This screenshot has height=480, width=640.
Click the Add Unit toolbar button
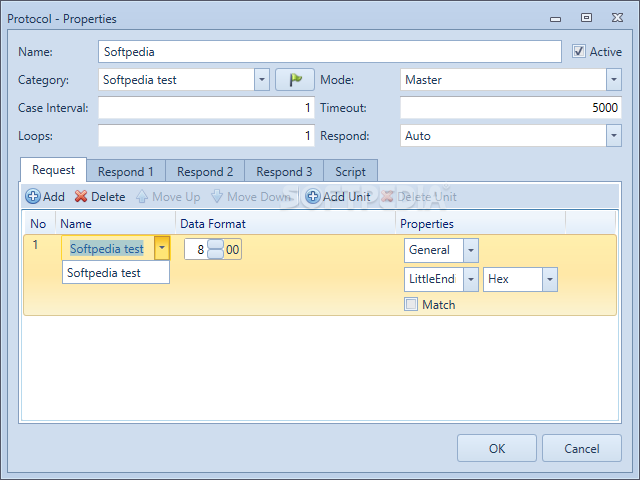[x=338, y=196]
